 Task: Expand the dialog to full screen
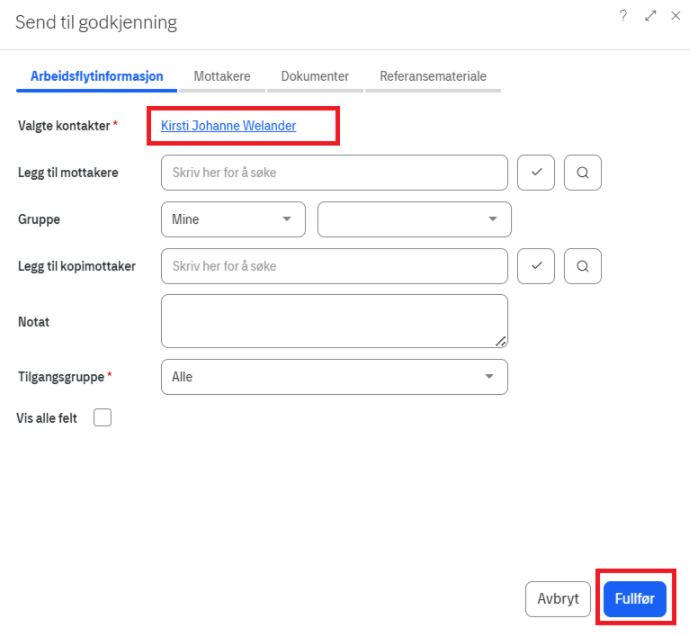coord(651,16)
